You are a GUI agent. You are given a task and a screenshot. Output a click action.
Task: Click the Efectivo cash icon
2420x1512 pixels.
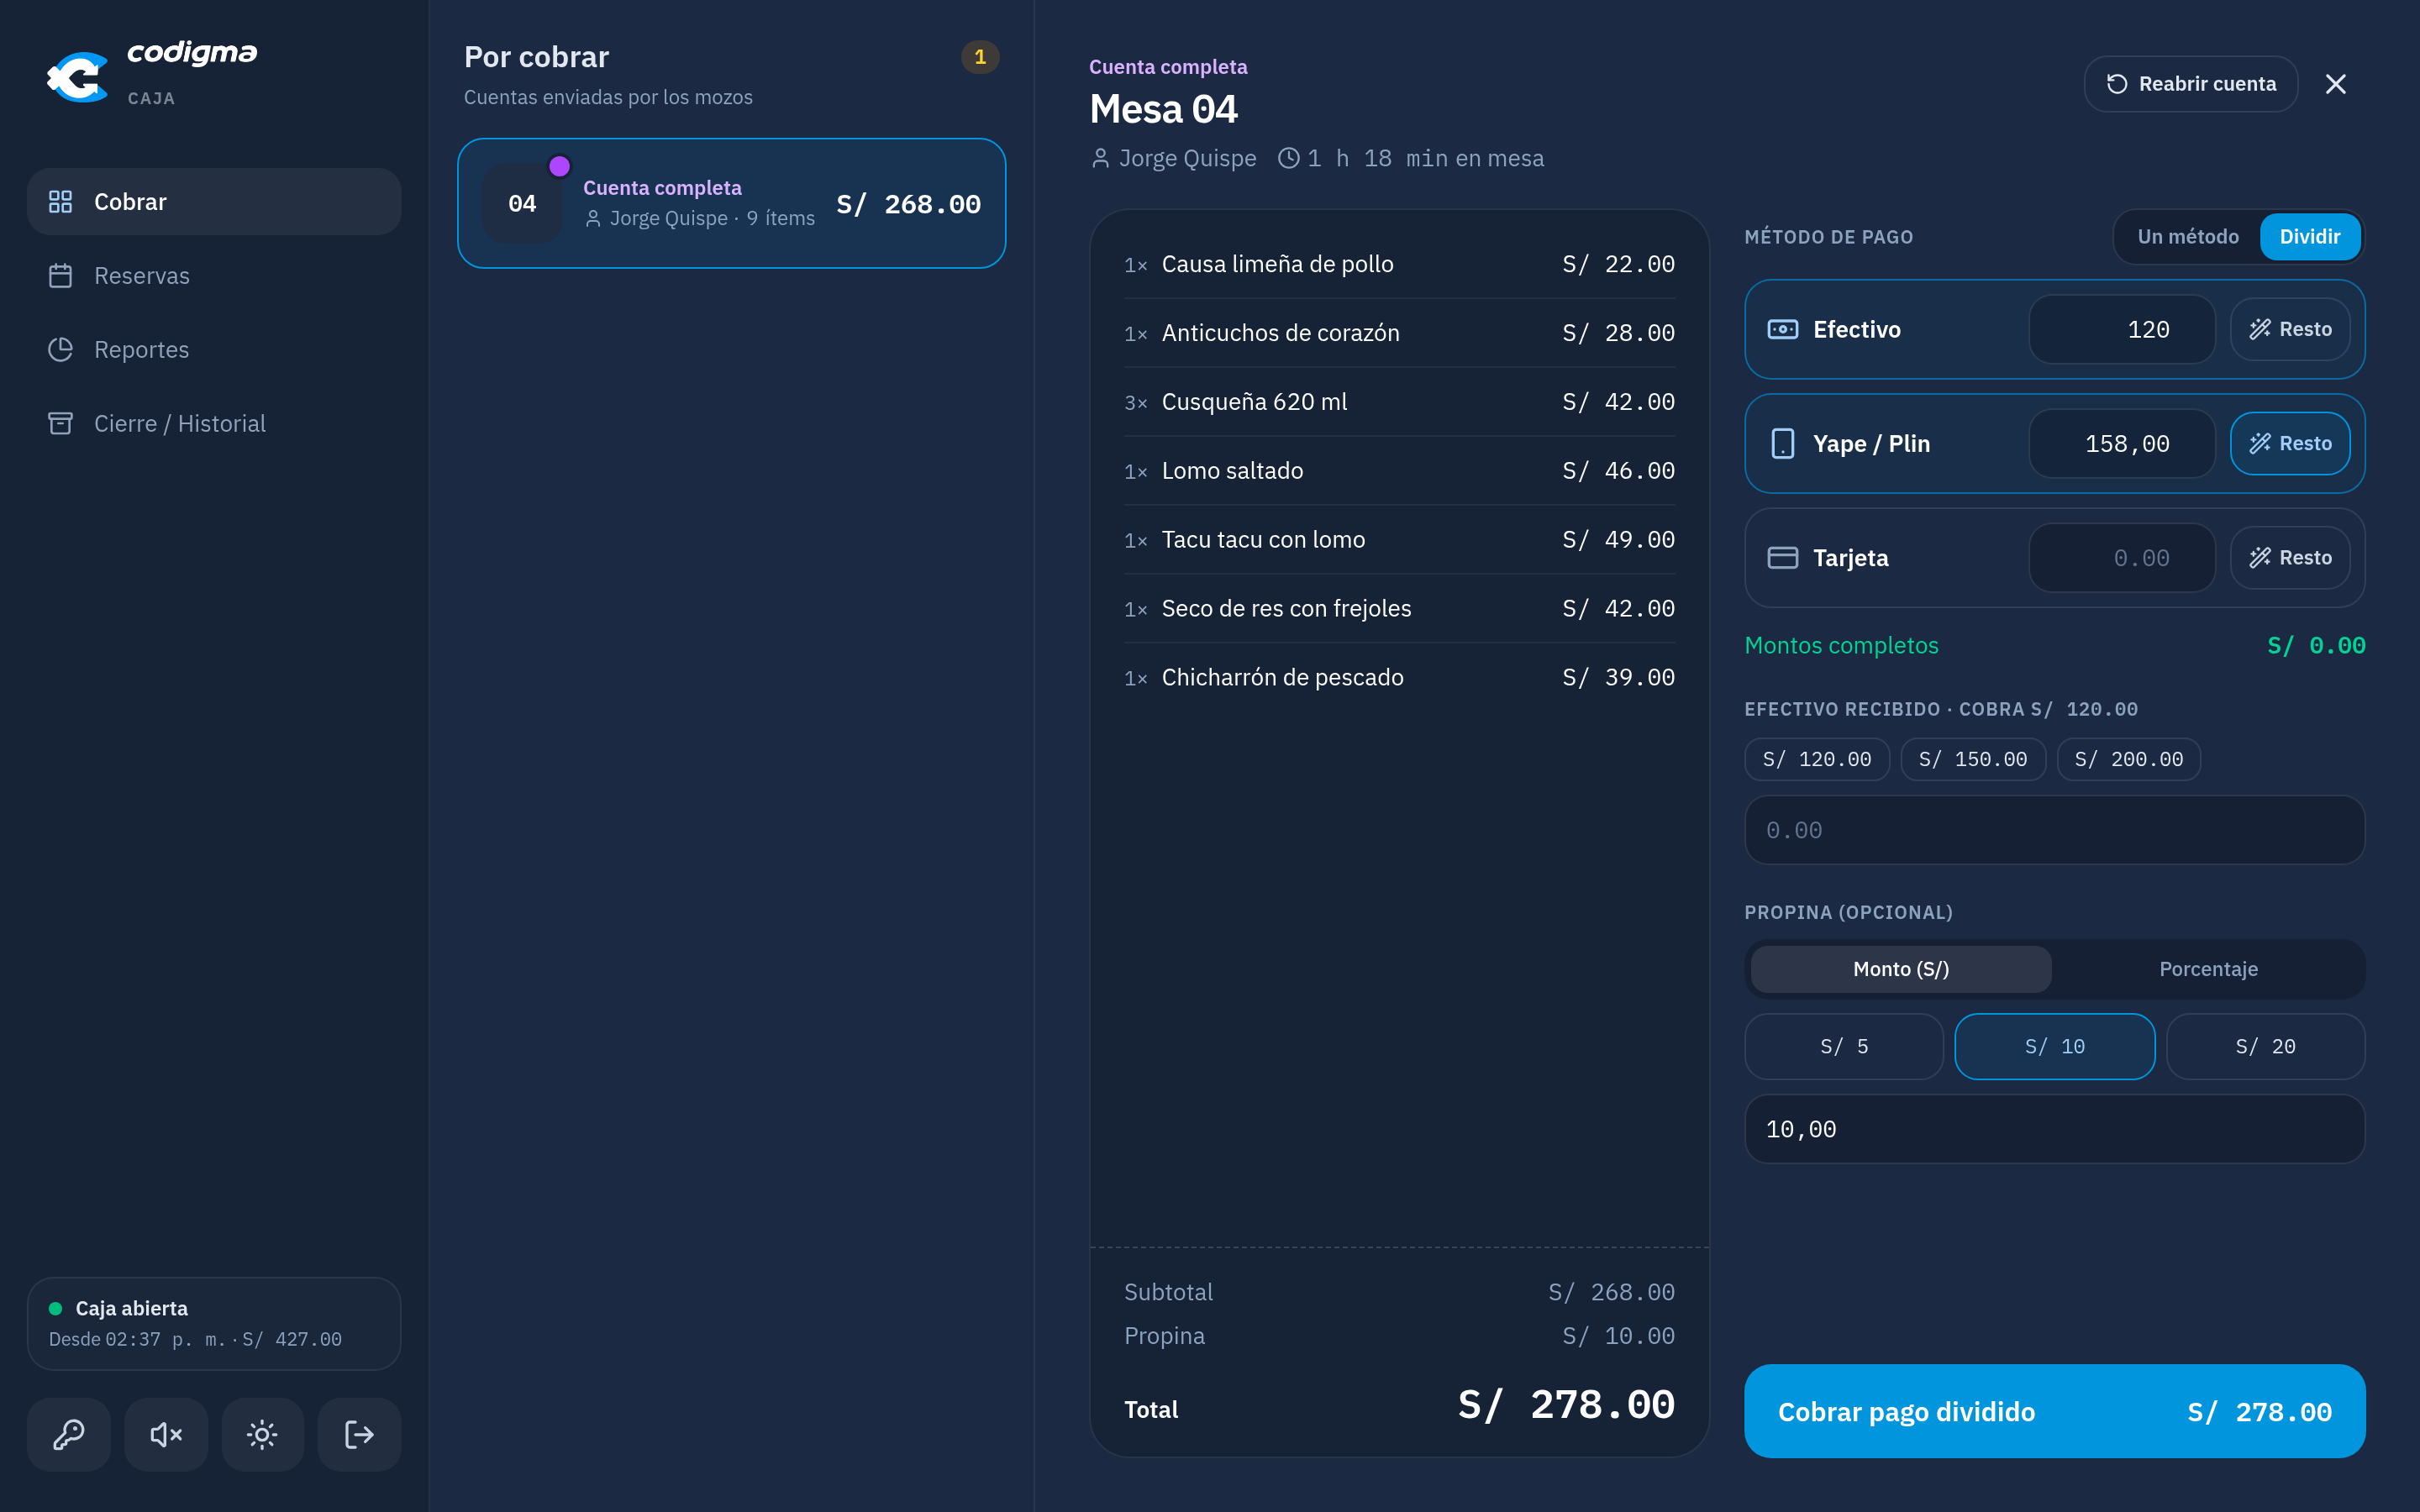[1782, 329]
